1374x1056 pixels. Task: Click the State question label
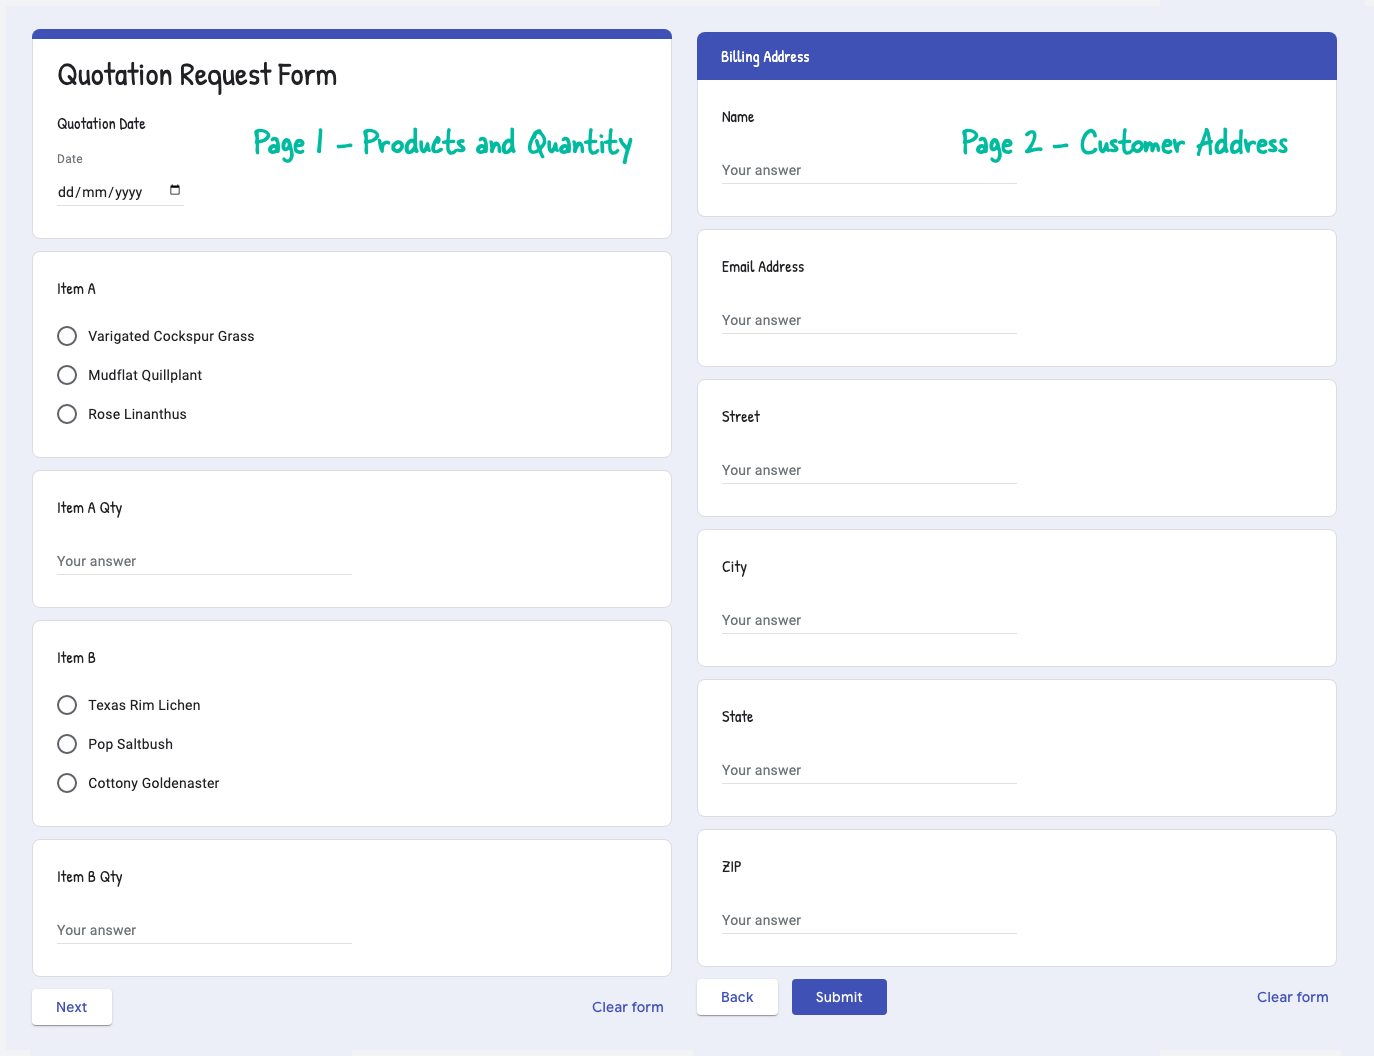click(737, 717)
